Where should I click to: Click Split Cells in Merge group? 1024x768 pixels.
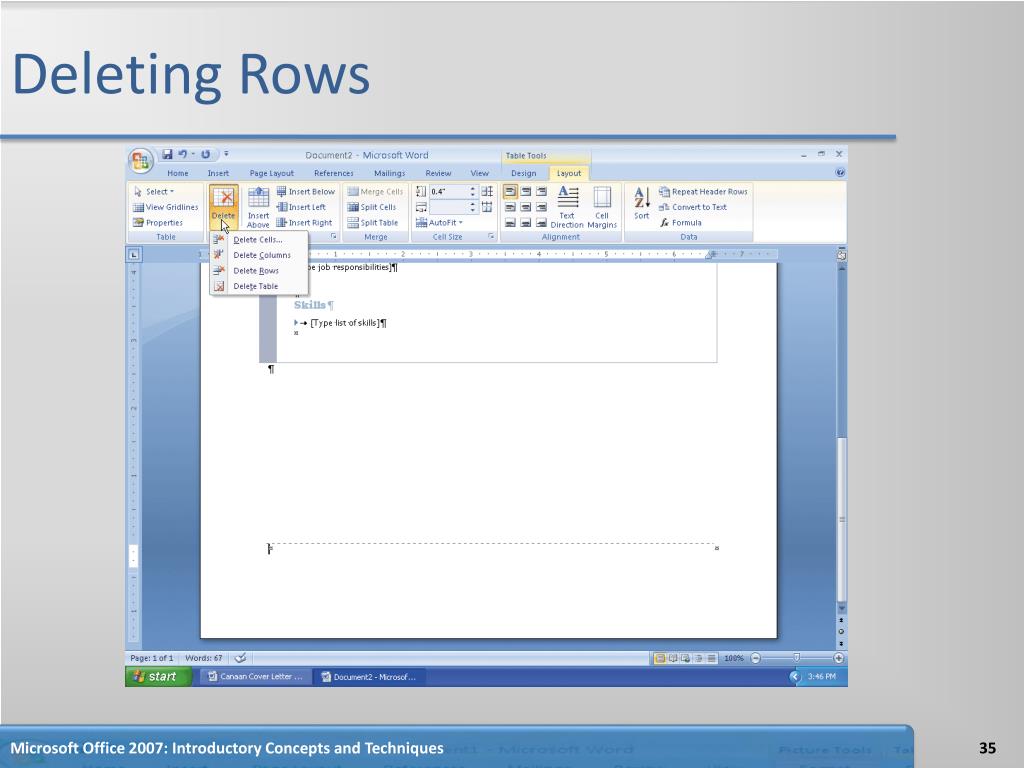(x=372, y=207)
